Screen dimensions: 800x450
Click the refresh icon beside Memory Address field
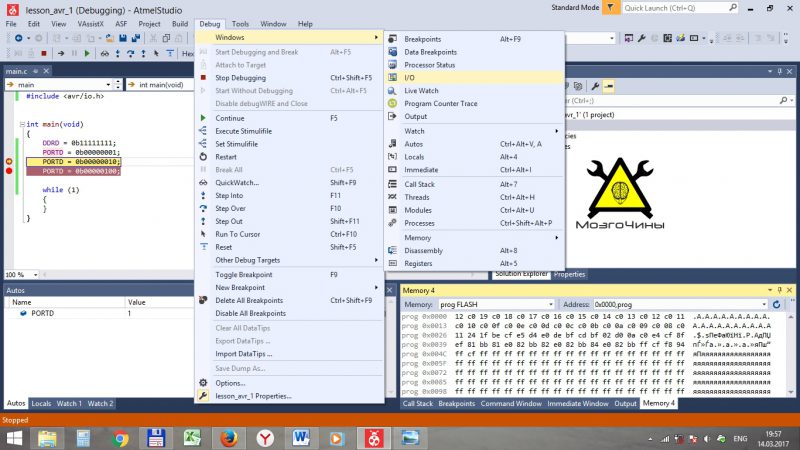click(x=777, y=304)
